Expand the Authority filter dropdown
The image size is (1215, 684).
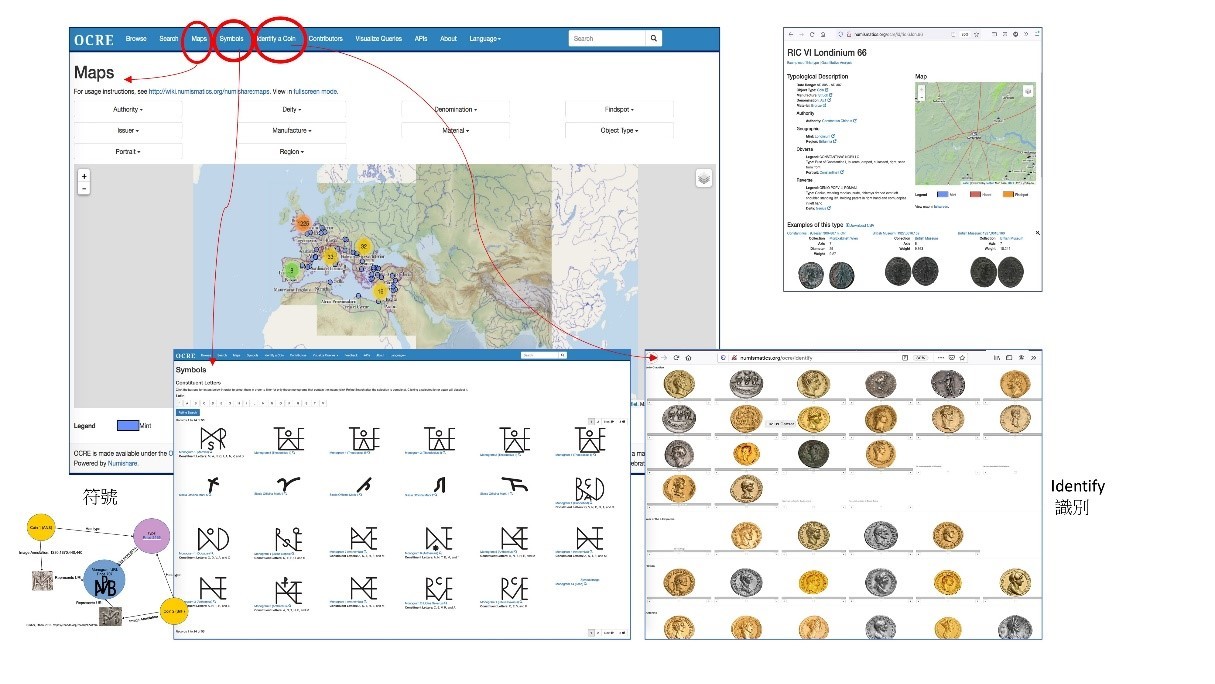pos(127,109)
